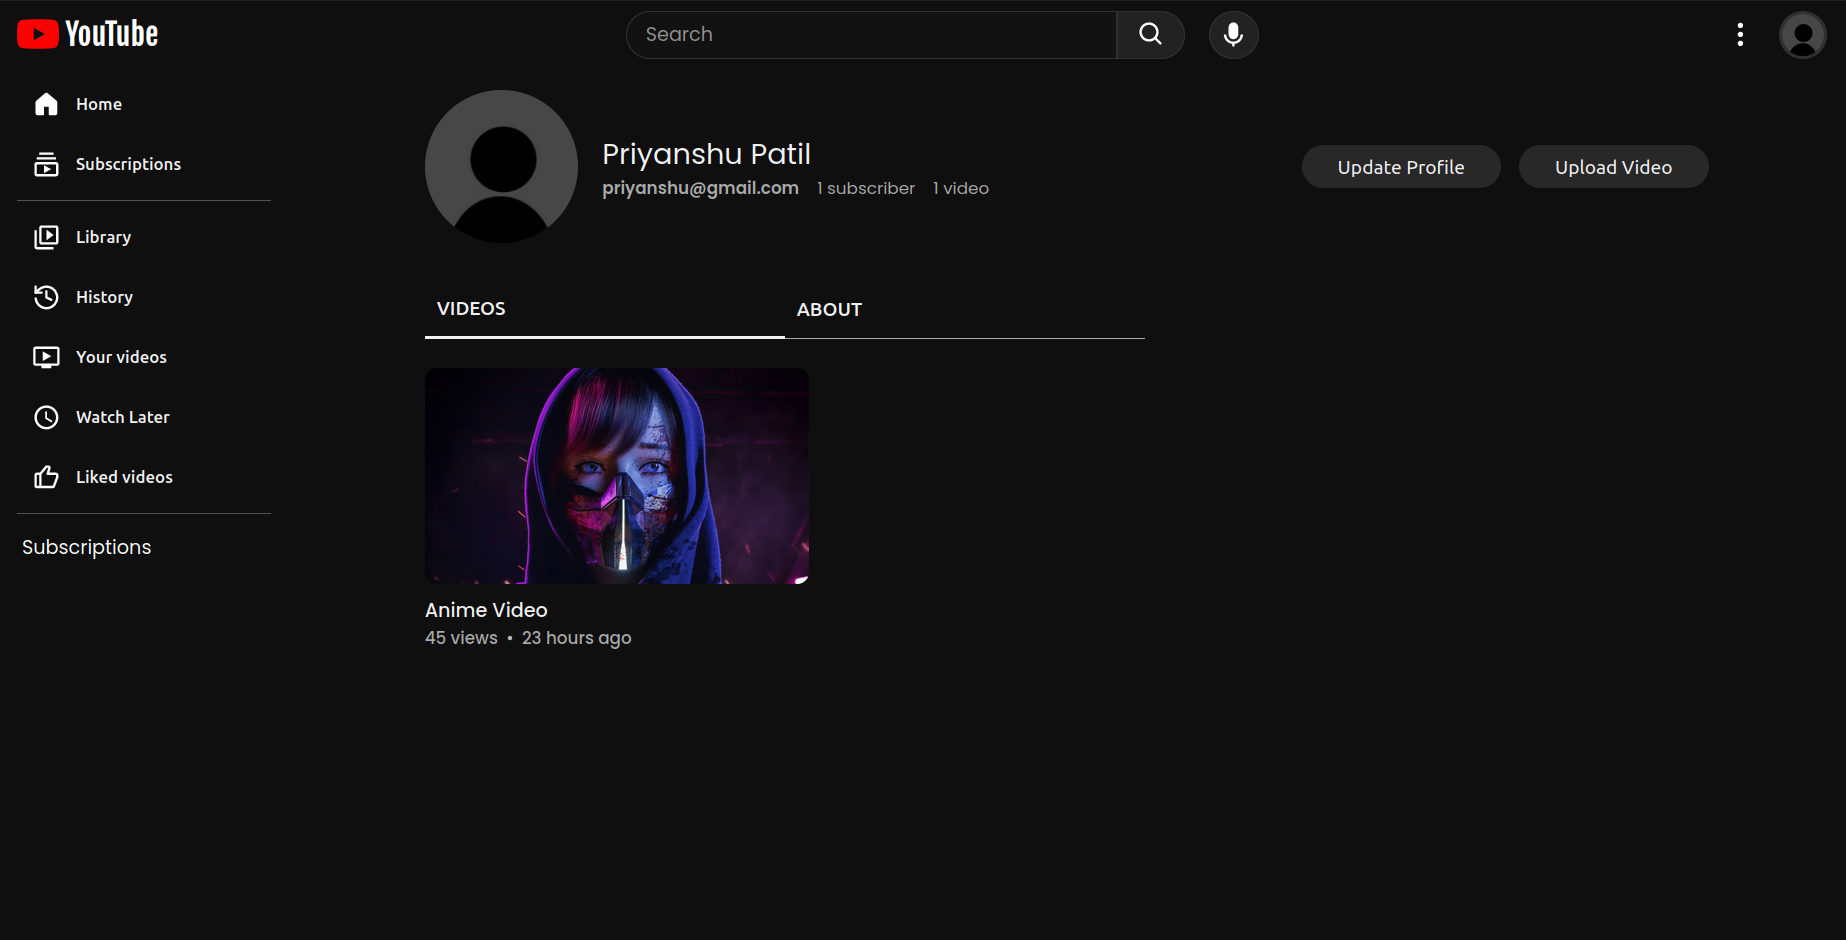The height and width of the screenshot is (940, 1846).
Task: Select the VIDEOS tab
Action: (x=470, y=309)
